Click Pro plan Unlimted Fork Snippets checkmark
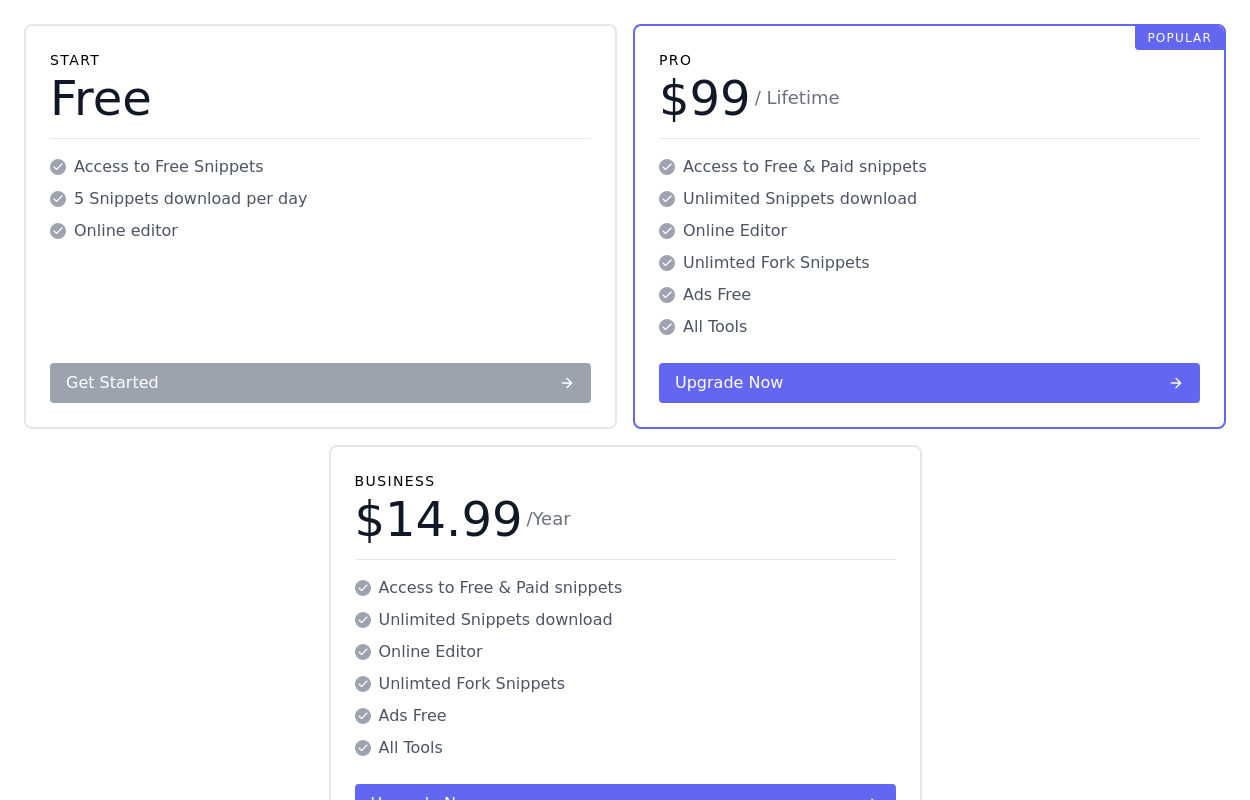Viewport: 1250px width, 800px height. click(x=667, y=263)
